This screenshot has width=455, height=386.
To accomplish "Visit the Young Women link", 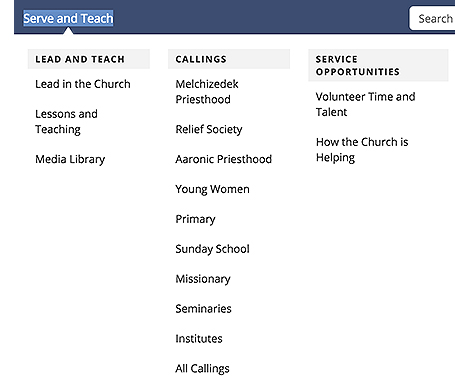I will point(212,189).
